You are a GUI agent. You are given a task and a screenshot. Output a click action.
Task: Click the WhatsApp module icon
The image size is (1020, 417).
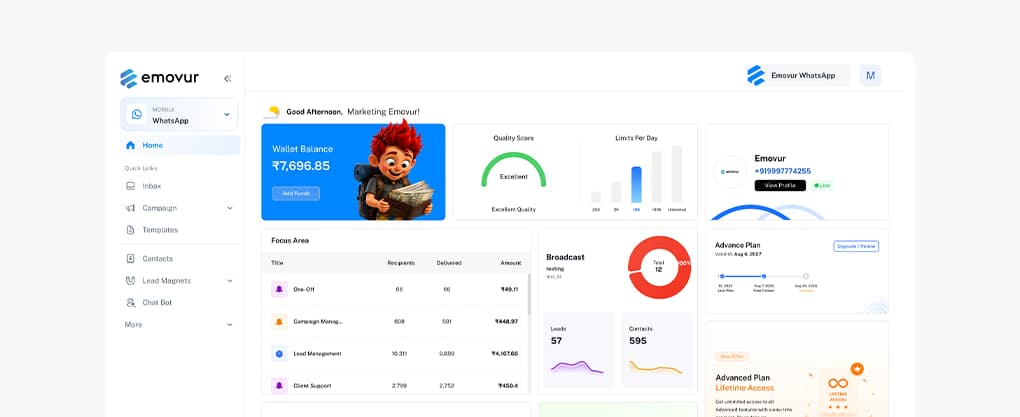(137, 114)
